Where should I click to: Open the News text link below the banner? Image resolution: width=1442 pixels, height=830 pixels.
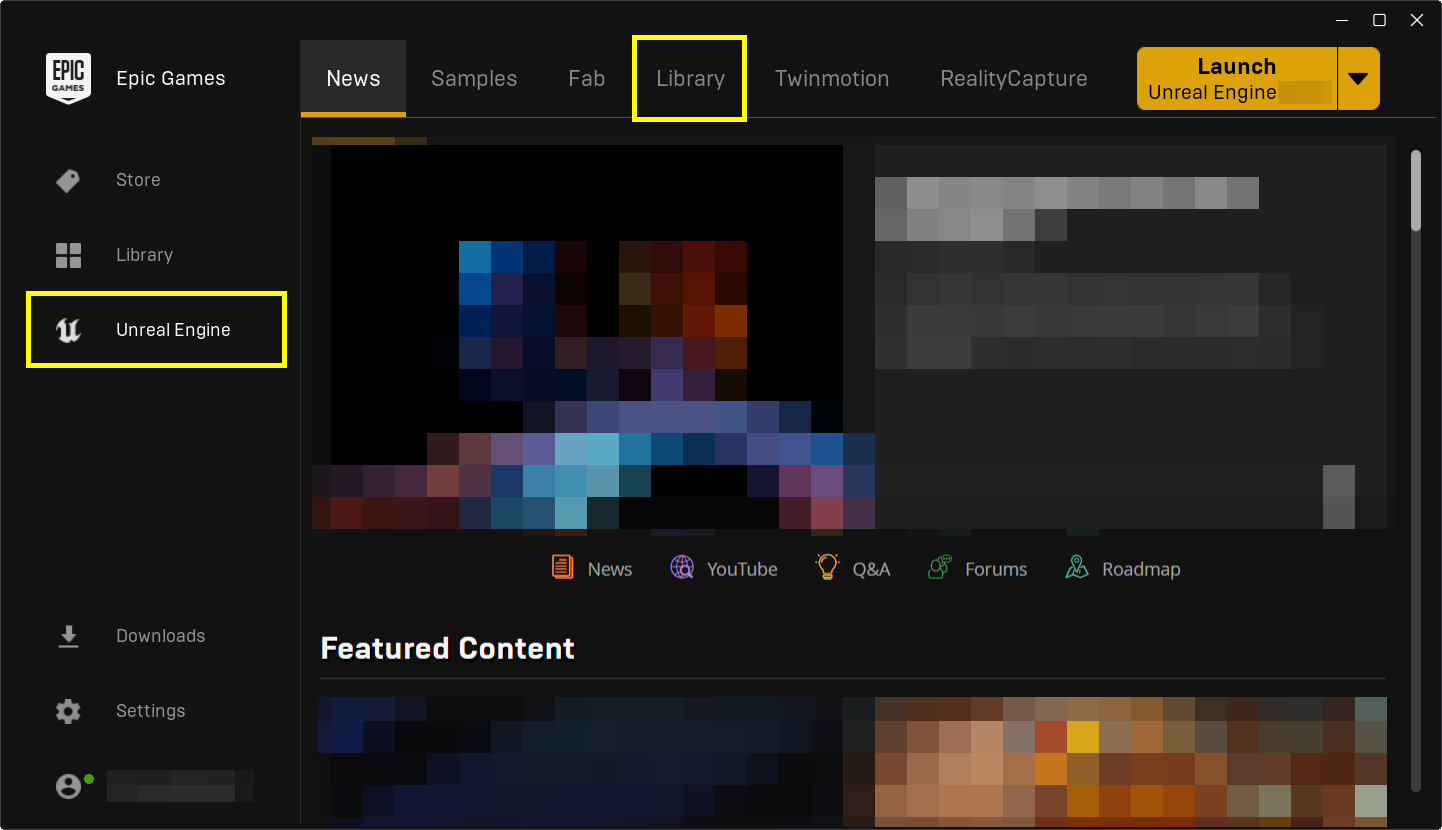[610, 569]
